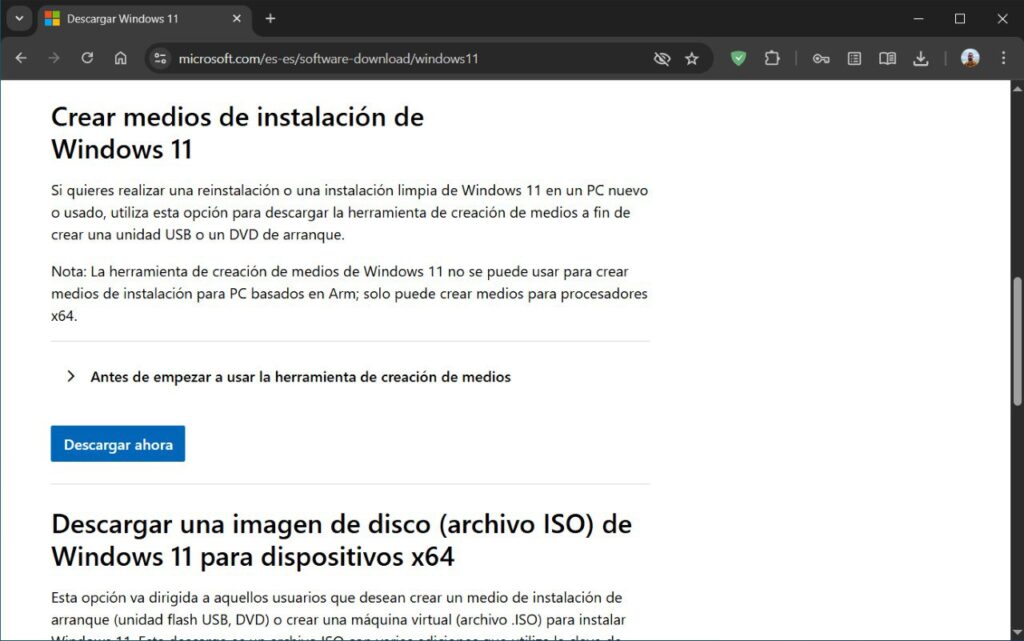Open the browser home page
Screen dimensions: 1024x641
click(x=120, y=58)
